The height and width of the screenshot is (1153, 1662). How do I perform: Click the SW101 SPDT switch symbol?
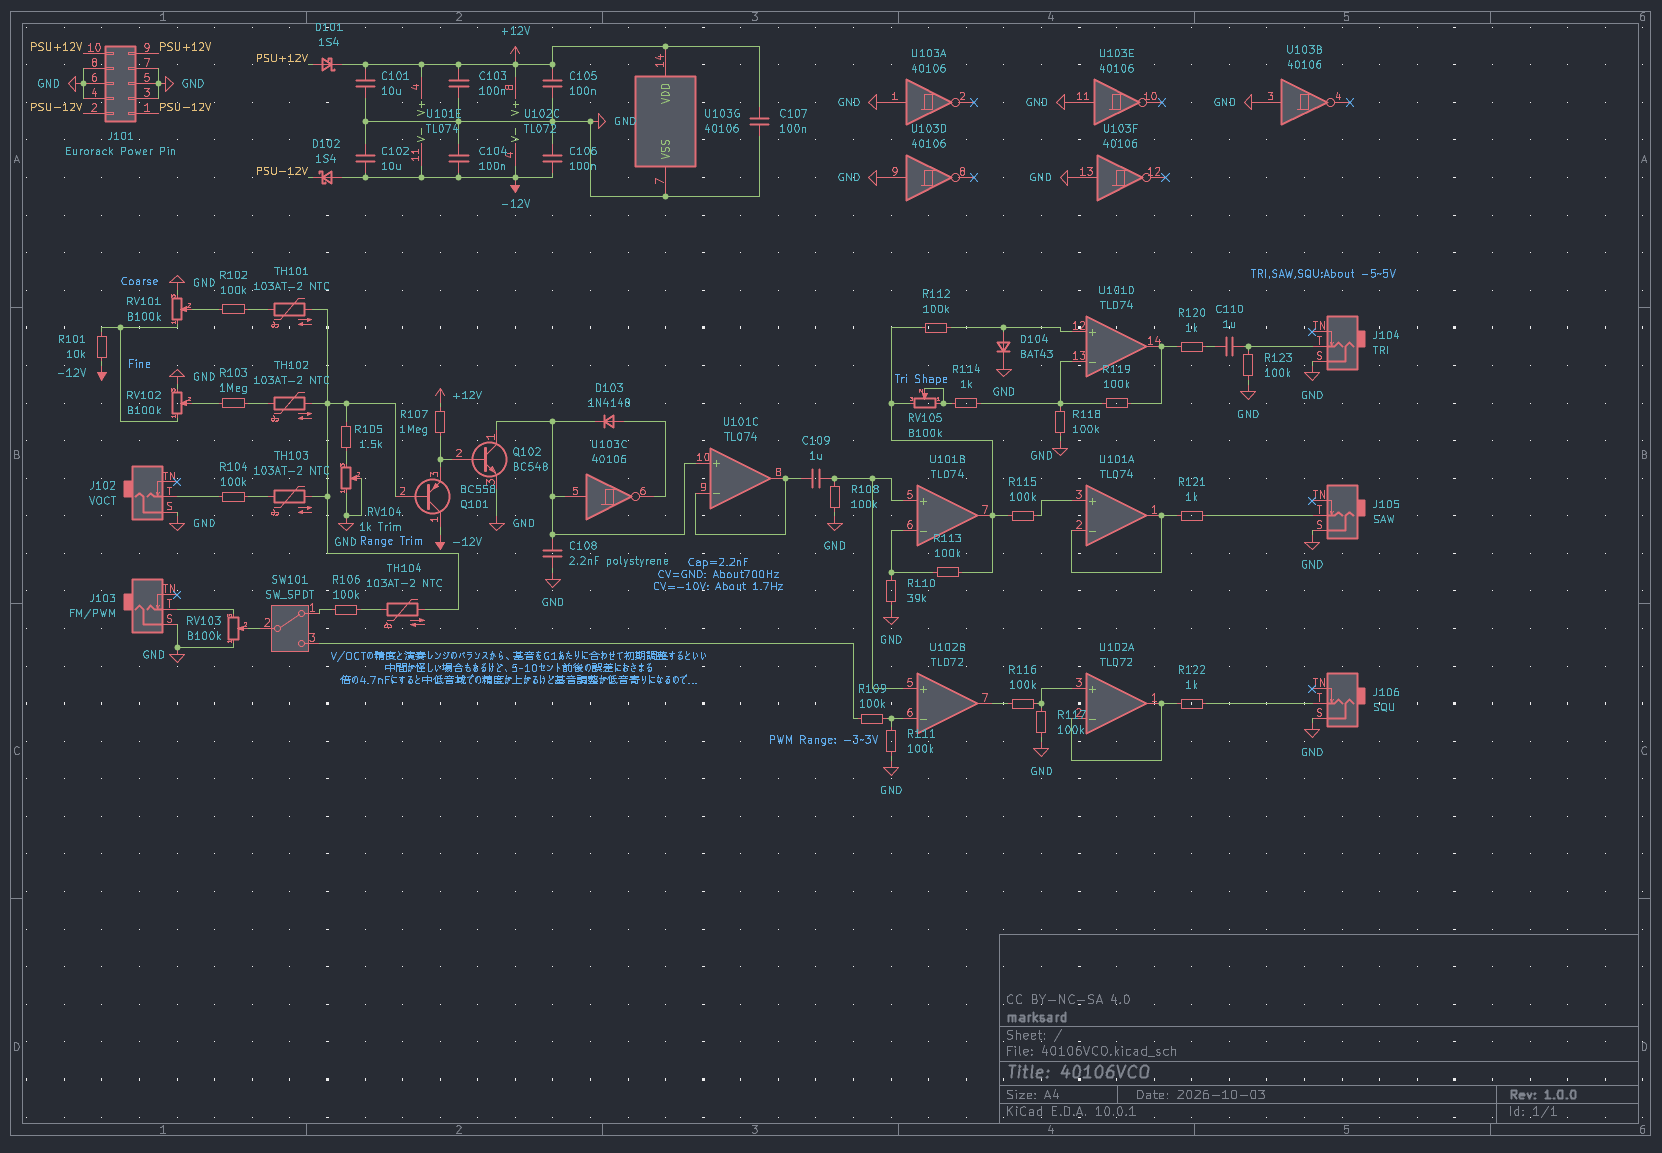[x=290, y=627]
